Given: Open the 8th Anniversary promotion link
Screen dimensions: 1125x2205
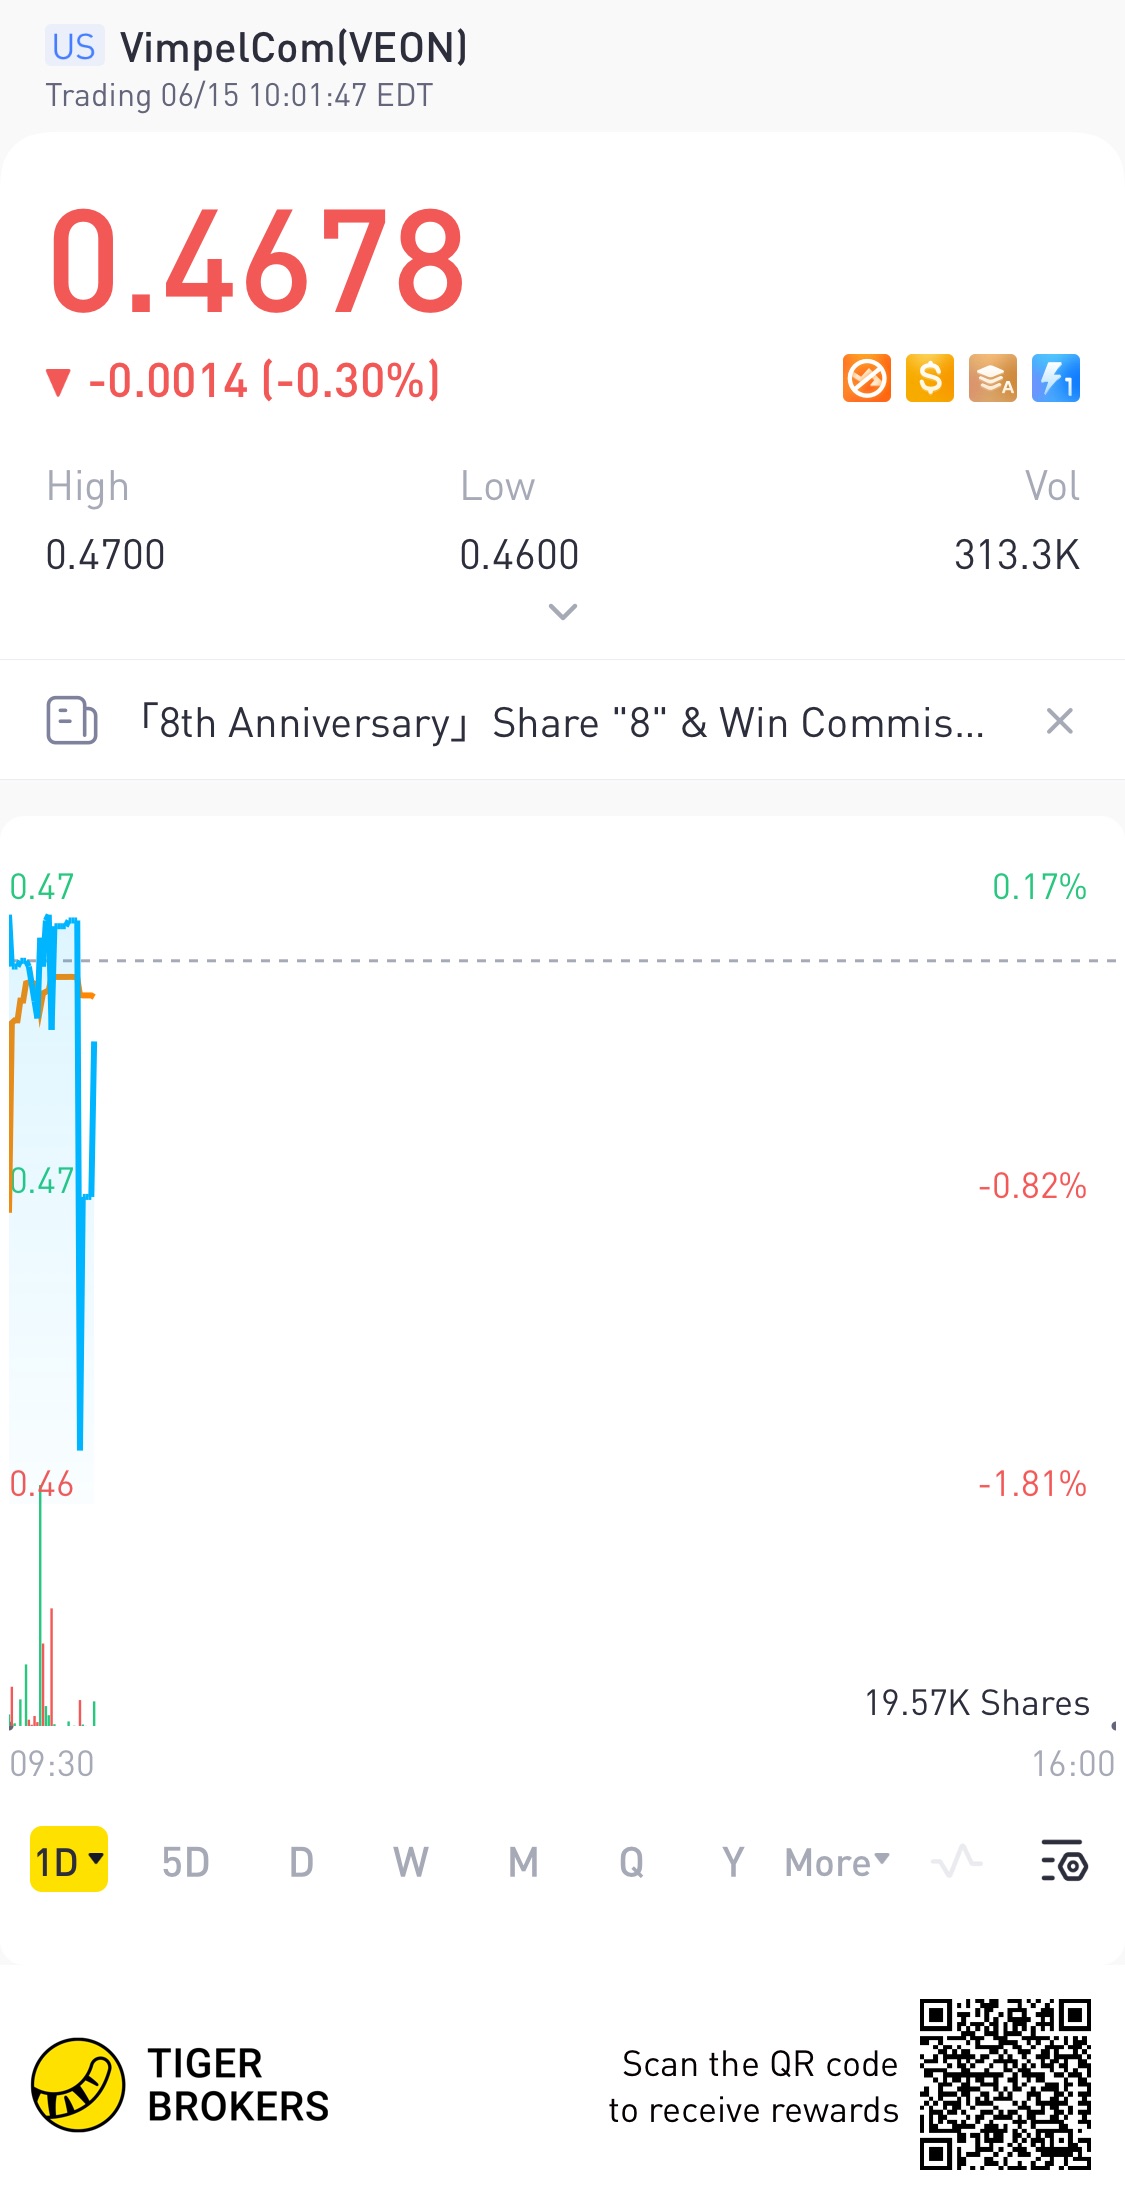Looking at the screenshot, I should pyautogui.click(x=563, y=722).
